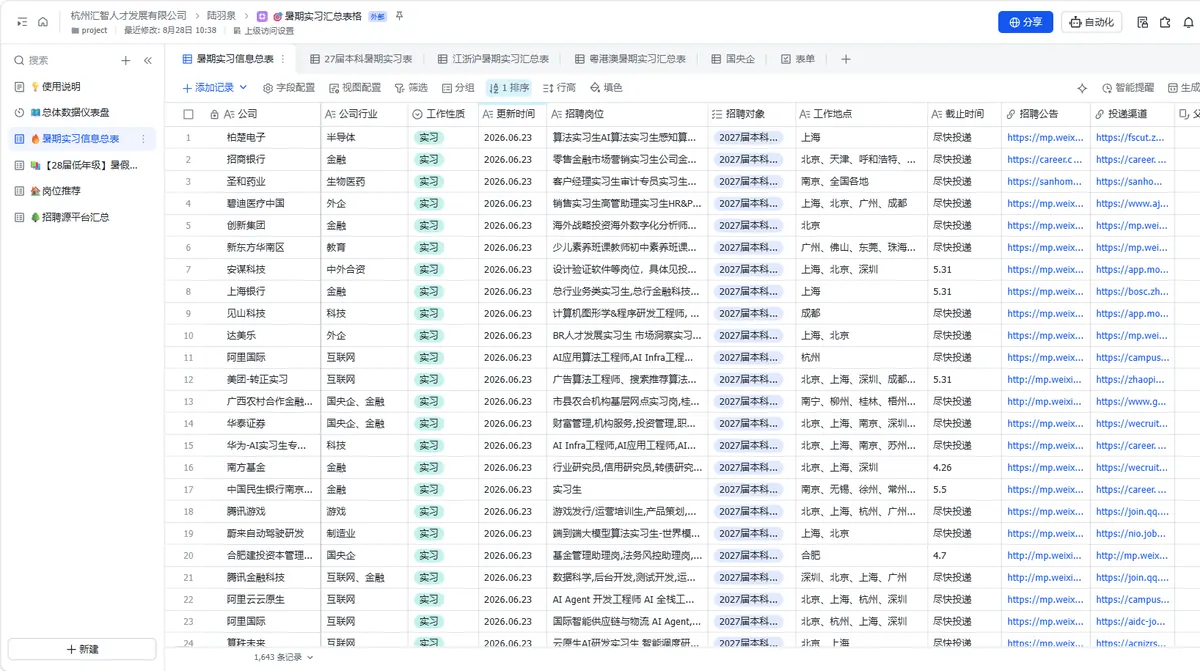The width and height of the screenshot is (1200, 671).
Task: Open the 投递渠道 link in the 腾讯游戏 row
Action: point(1132,511)
